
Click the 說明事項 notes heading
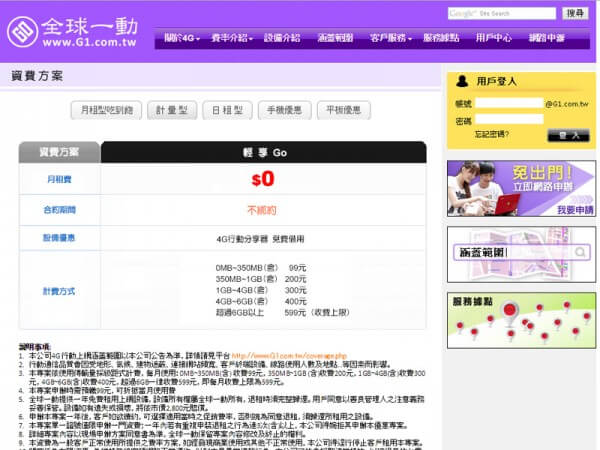35,347
